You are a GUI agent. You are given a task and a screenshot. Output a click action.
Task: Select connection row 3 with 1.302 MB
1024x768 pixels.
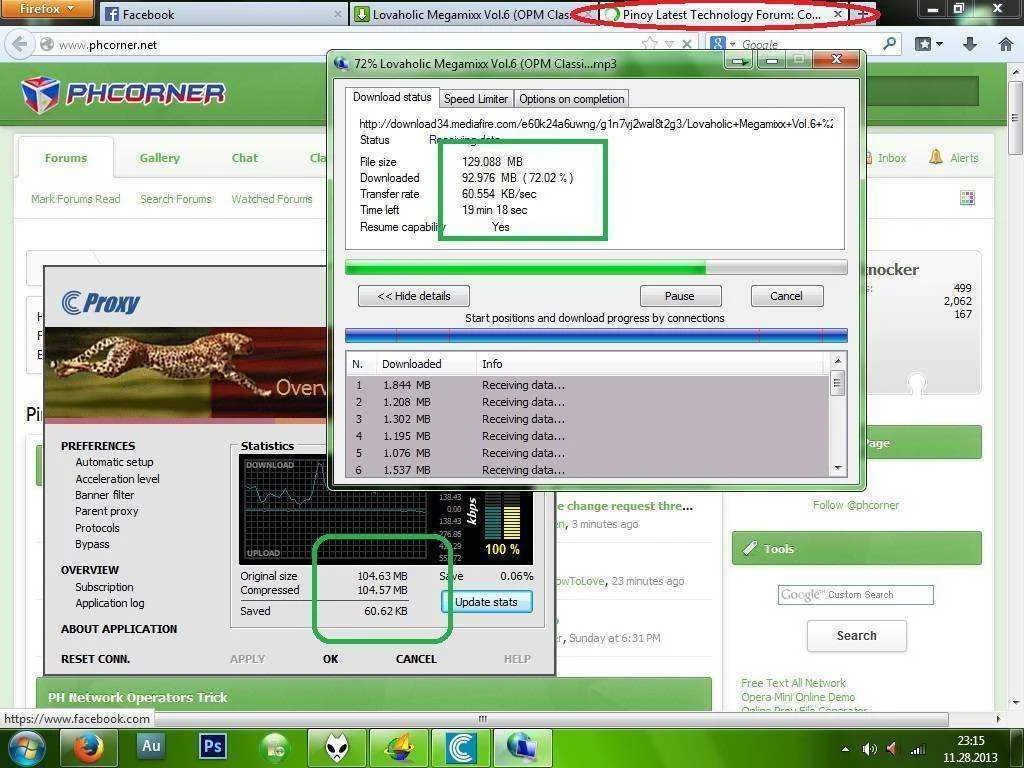click(588, 419)
